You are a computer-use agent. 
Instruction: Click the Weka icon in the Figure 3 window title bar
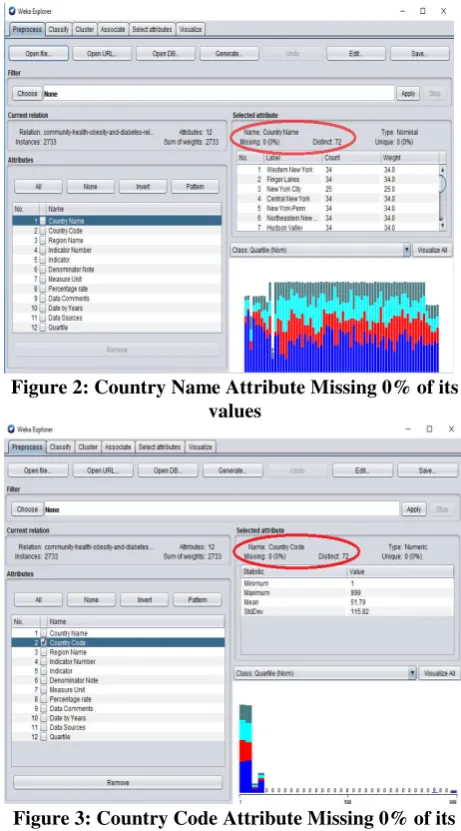point(12,429)
